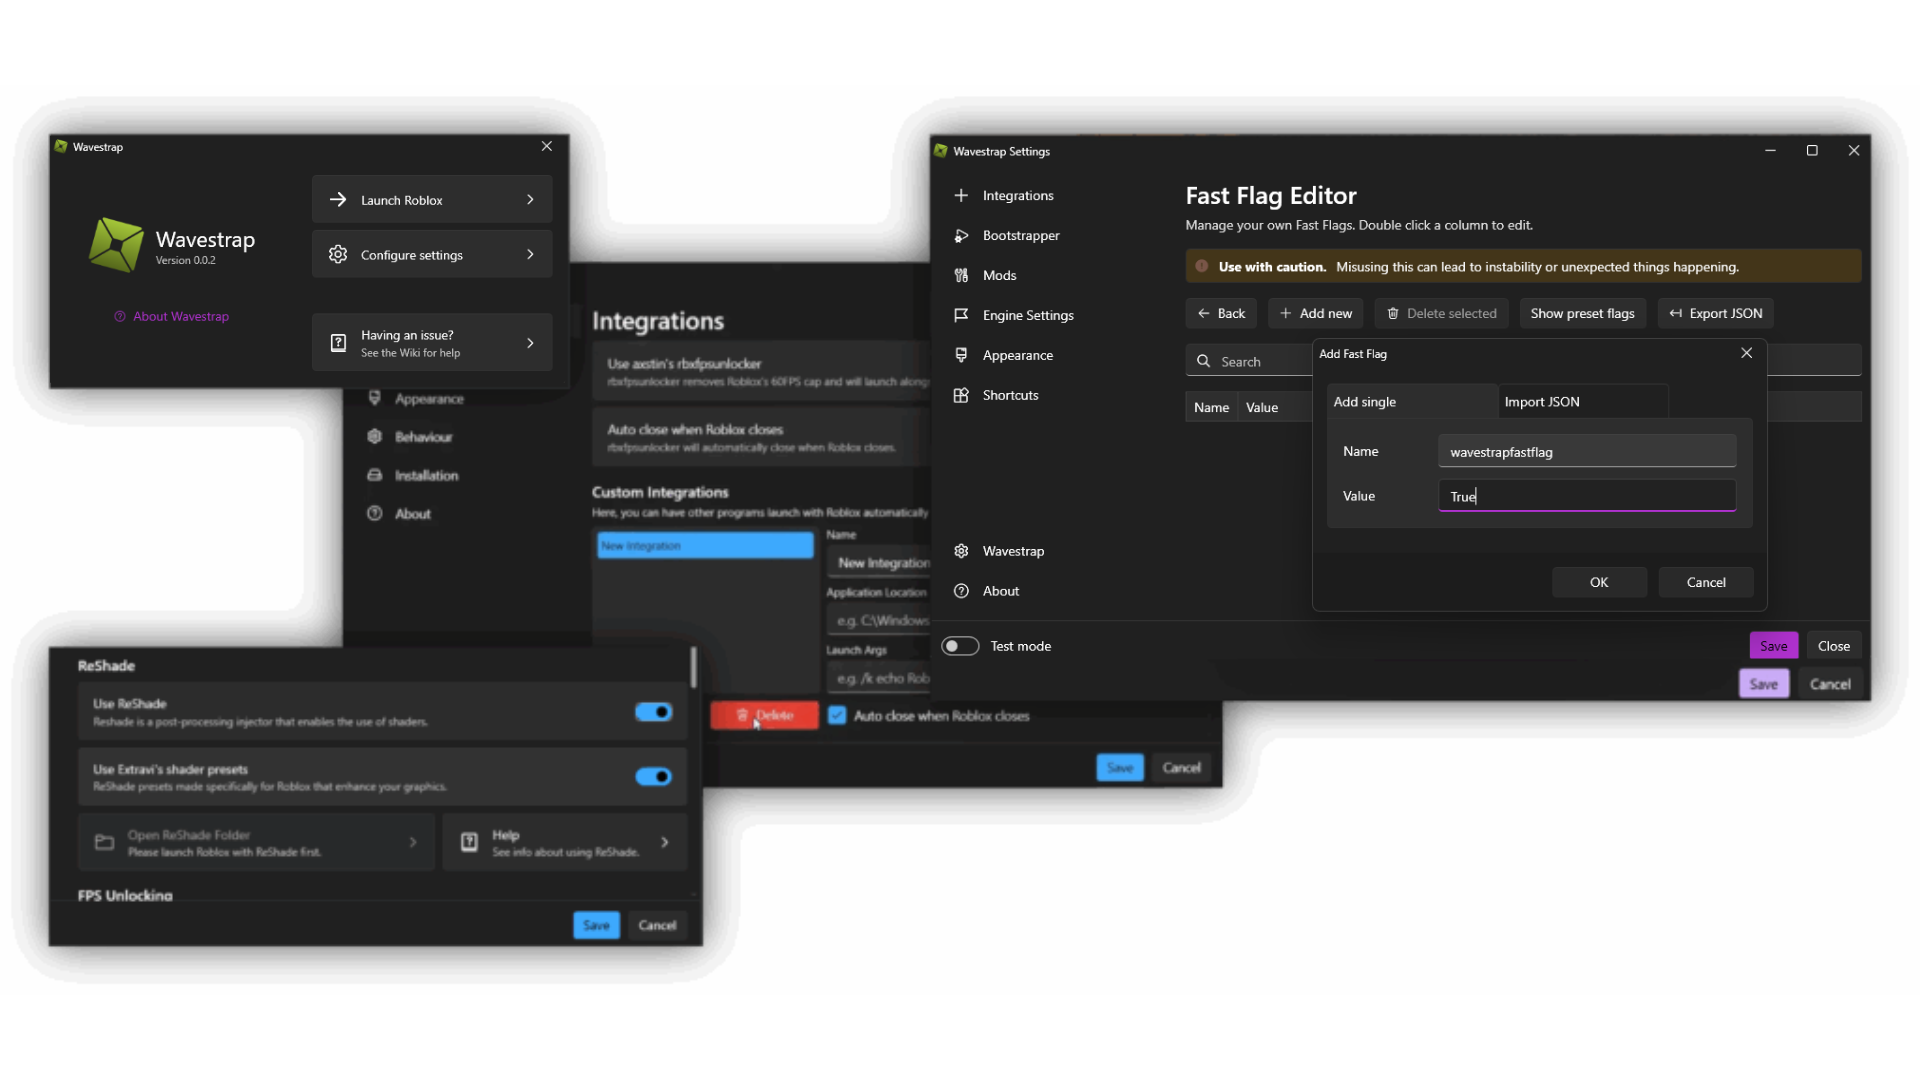The height and width of the screenshot is (1080, 1920).
Task: Switch to the Import JSON tab
Action: [x=1583, y=401]
